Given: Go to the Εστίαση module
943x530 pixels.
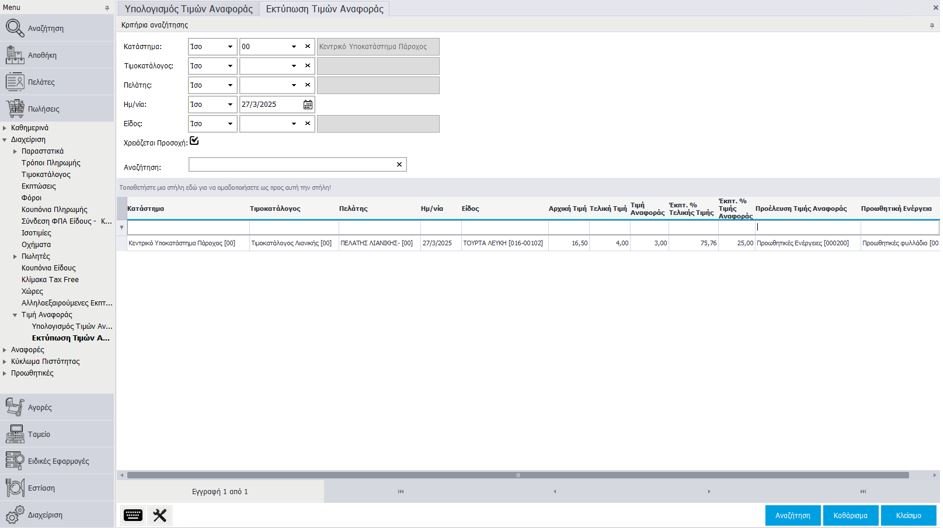Looking at the screenshot, I should pyautogui.click(x=41, y=488).
